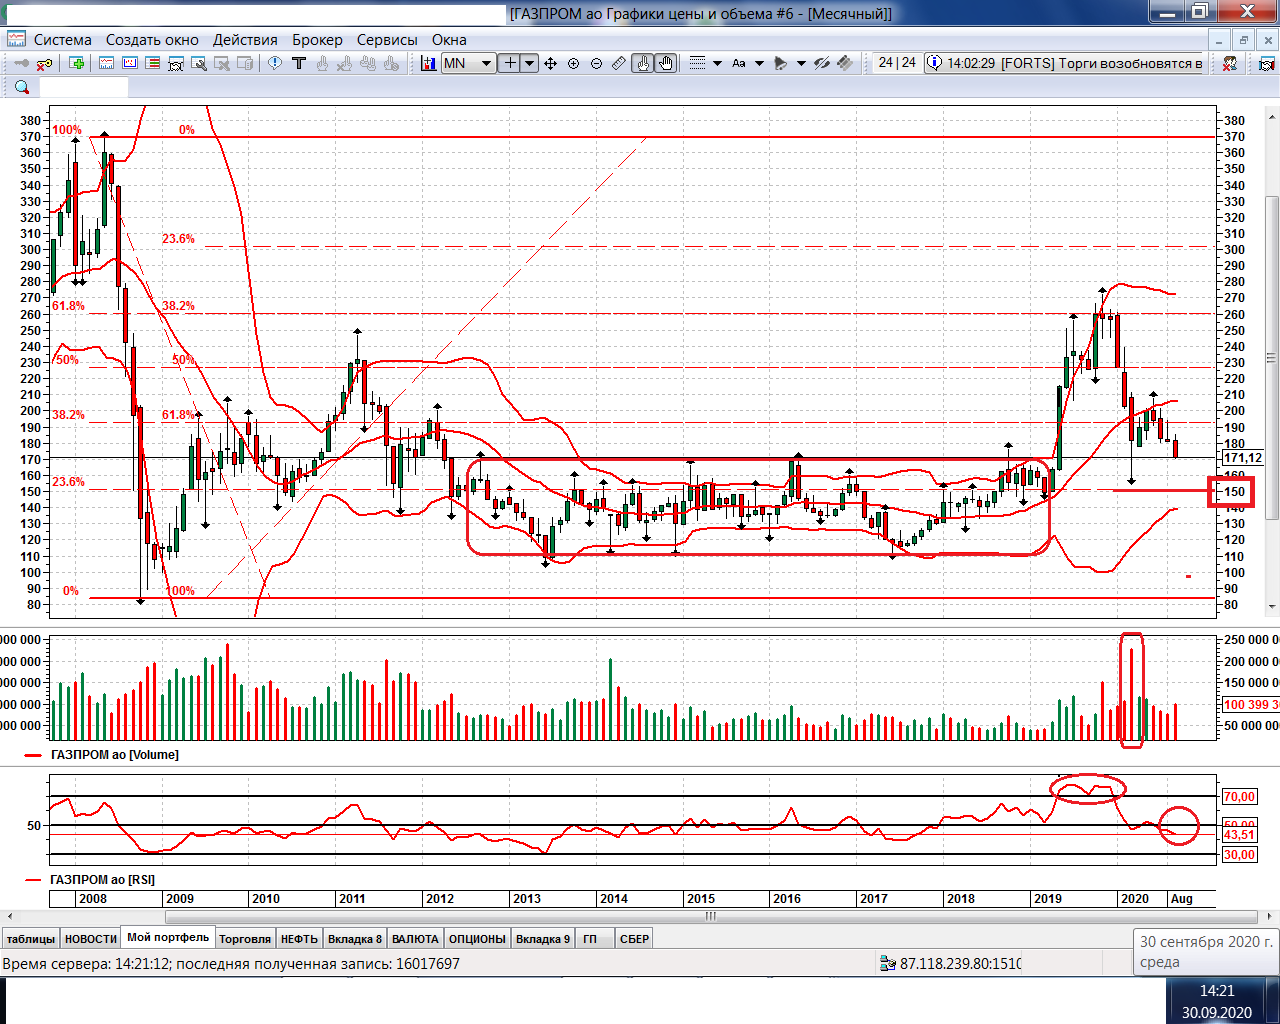Click the chart settings bar icon beside MN
Viewport: 1280px width, 1024px height.
tap(428, 63)
